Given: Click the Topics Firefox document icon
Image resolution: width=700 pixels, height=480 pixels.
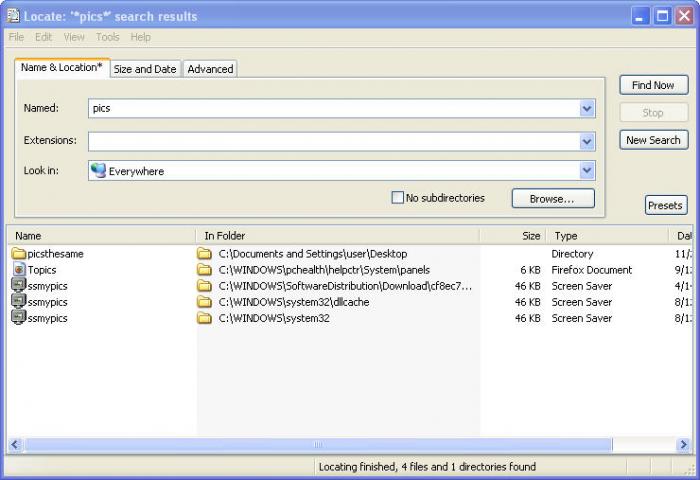Looking at the screenshot, I should coord(19,270).
